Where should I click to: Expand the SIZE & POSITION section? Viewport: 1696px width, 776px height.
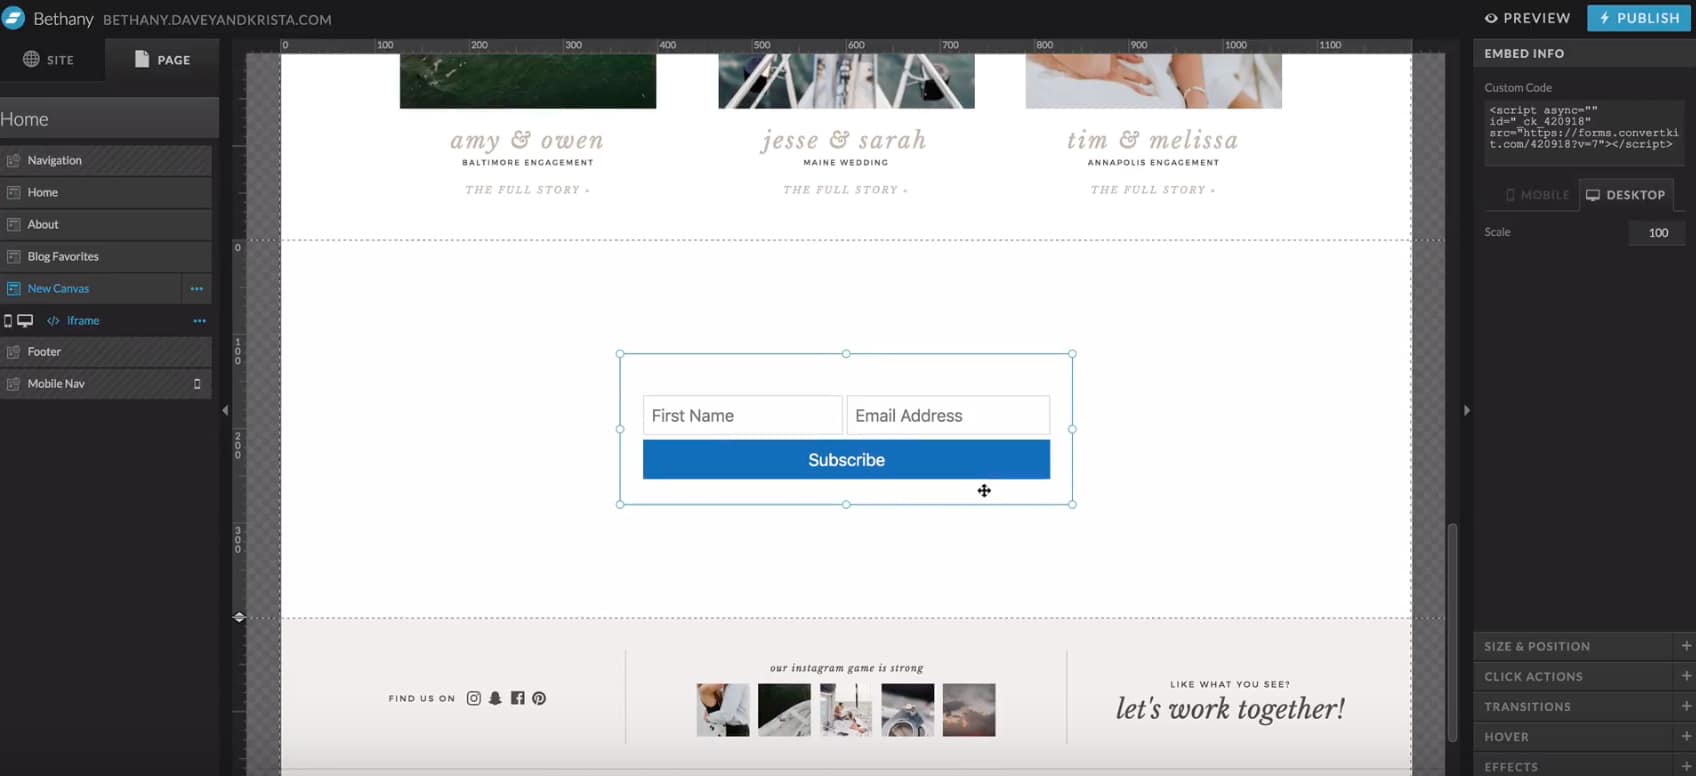1584,647
